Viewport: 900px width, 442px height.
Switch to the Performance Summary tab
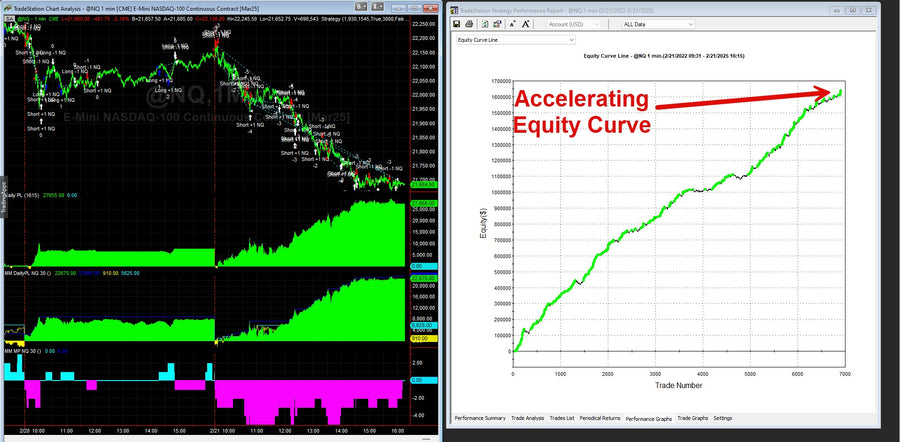(x=480, y=418)
